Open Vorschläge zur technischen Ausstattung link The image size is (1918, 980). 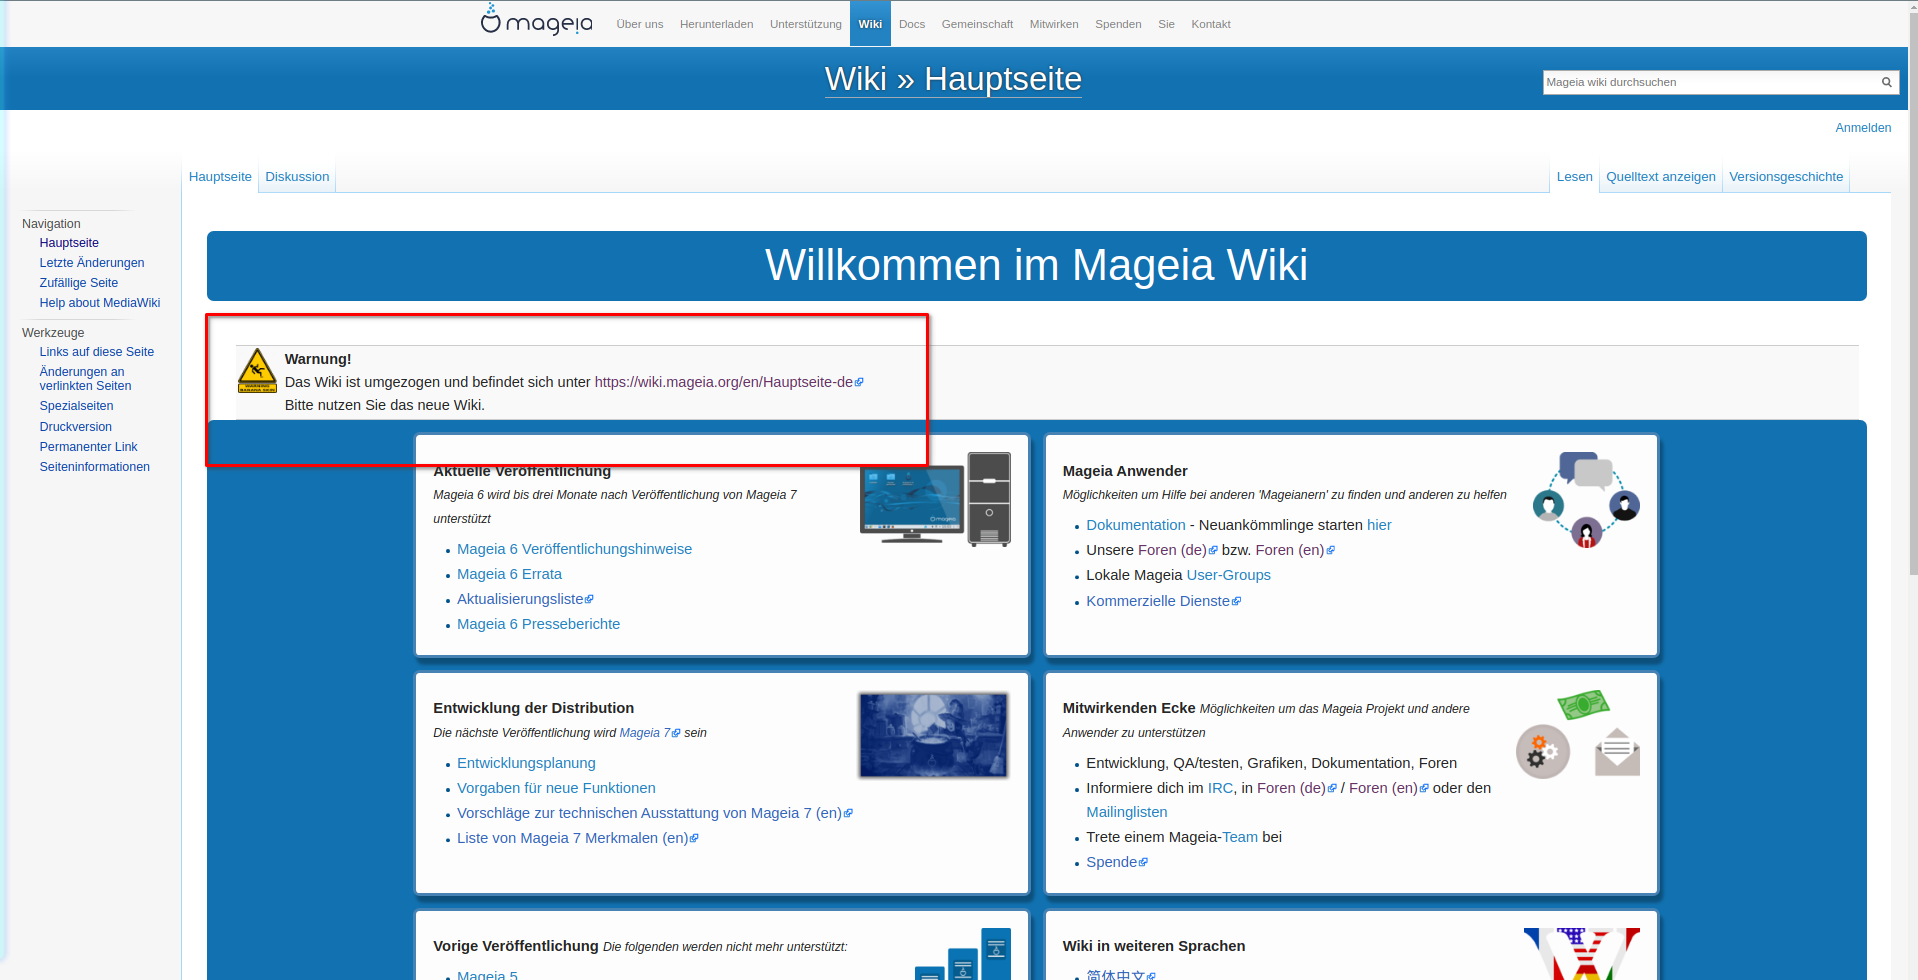[x=655, y=813]
